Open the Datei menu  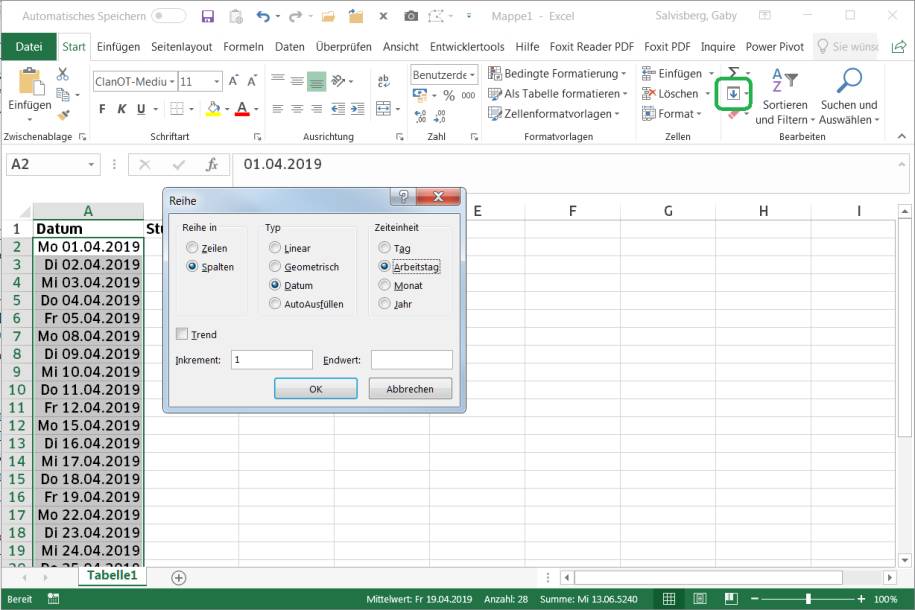click(x=29, y=47)
